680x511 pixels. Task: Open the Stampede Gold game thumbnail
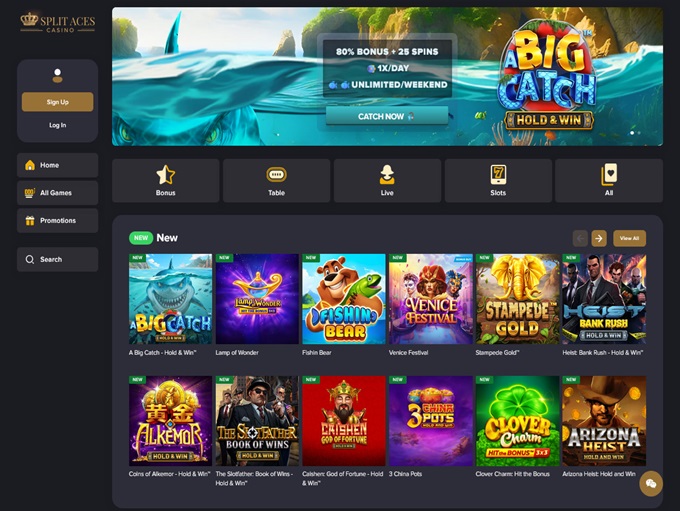coord(517,299)
